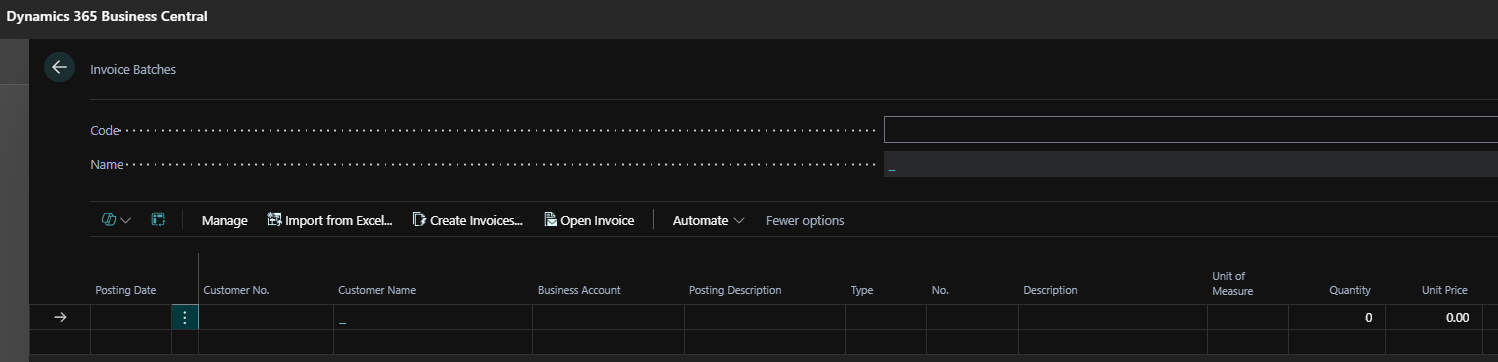Click the Business Account column header
The image size is (1498, 362).
click(x=579, y=290)
